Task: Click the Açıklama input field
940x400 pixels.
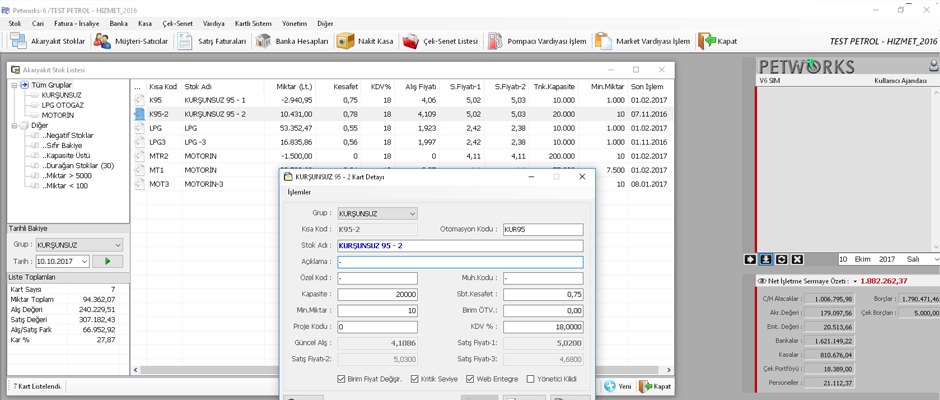Action: [460, 262]
